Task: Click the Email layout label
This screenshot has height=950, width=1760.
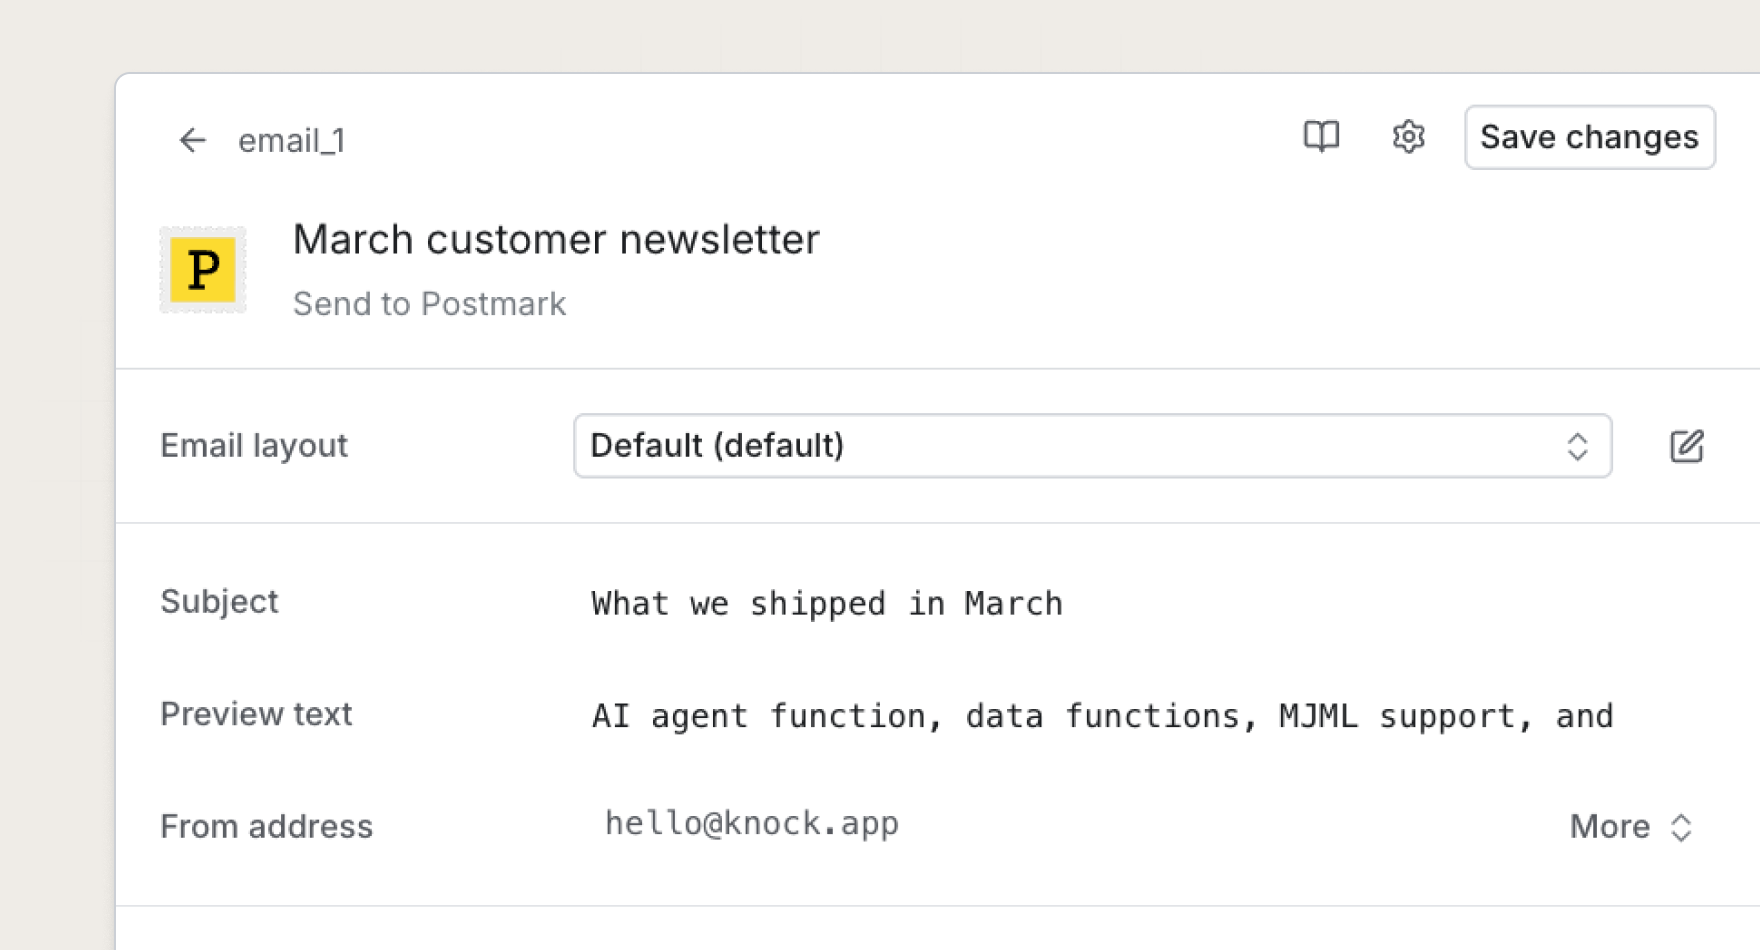Action: pyautogui.click(x=254, y=446)
